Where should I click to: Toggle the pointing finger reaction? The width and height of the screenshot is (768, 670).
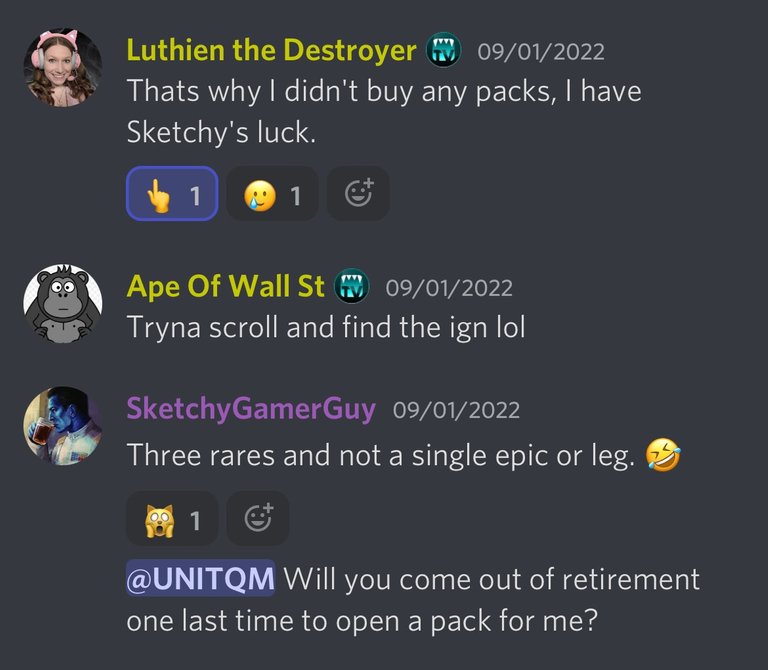point(172,193)
